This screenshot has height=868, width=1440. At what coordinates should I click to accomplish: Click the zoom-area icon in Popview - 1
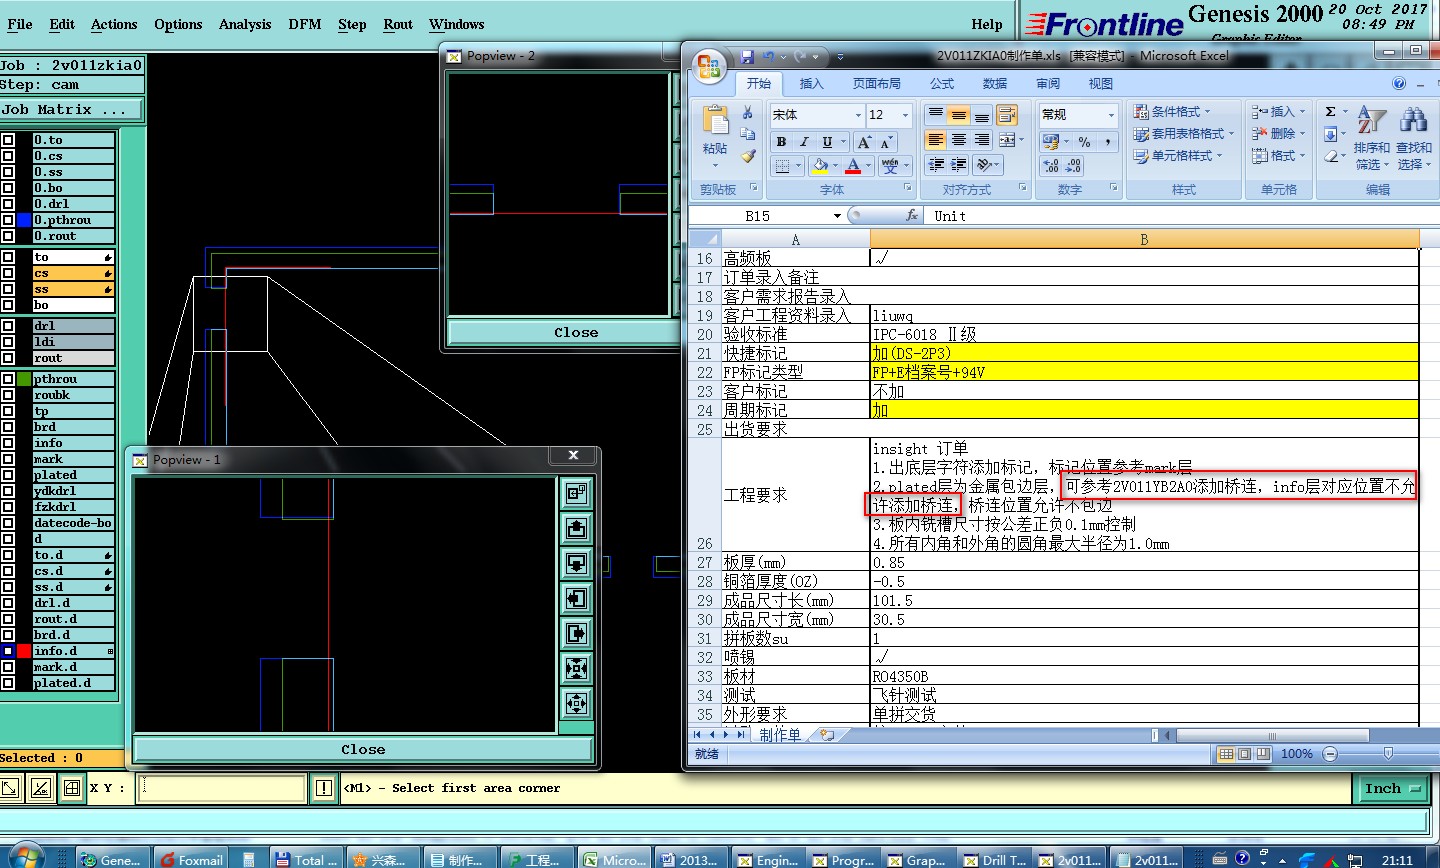577,493
